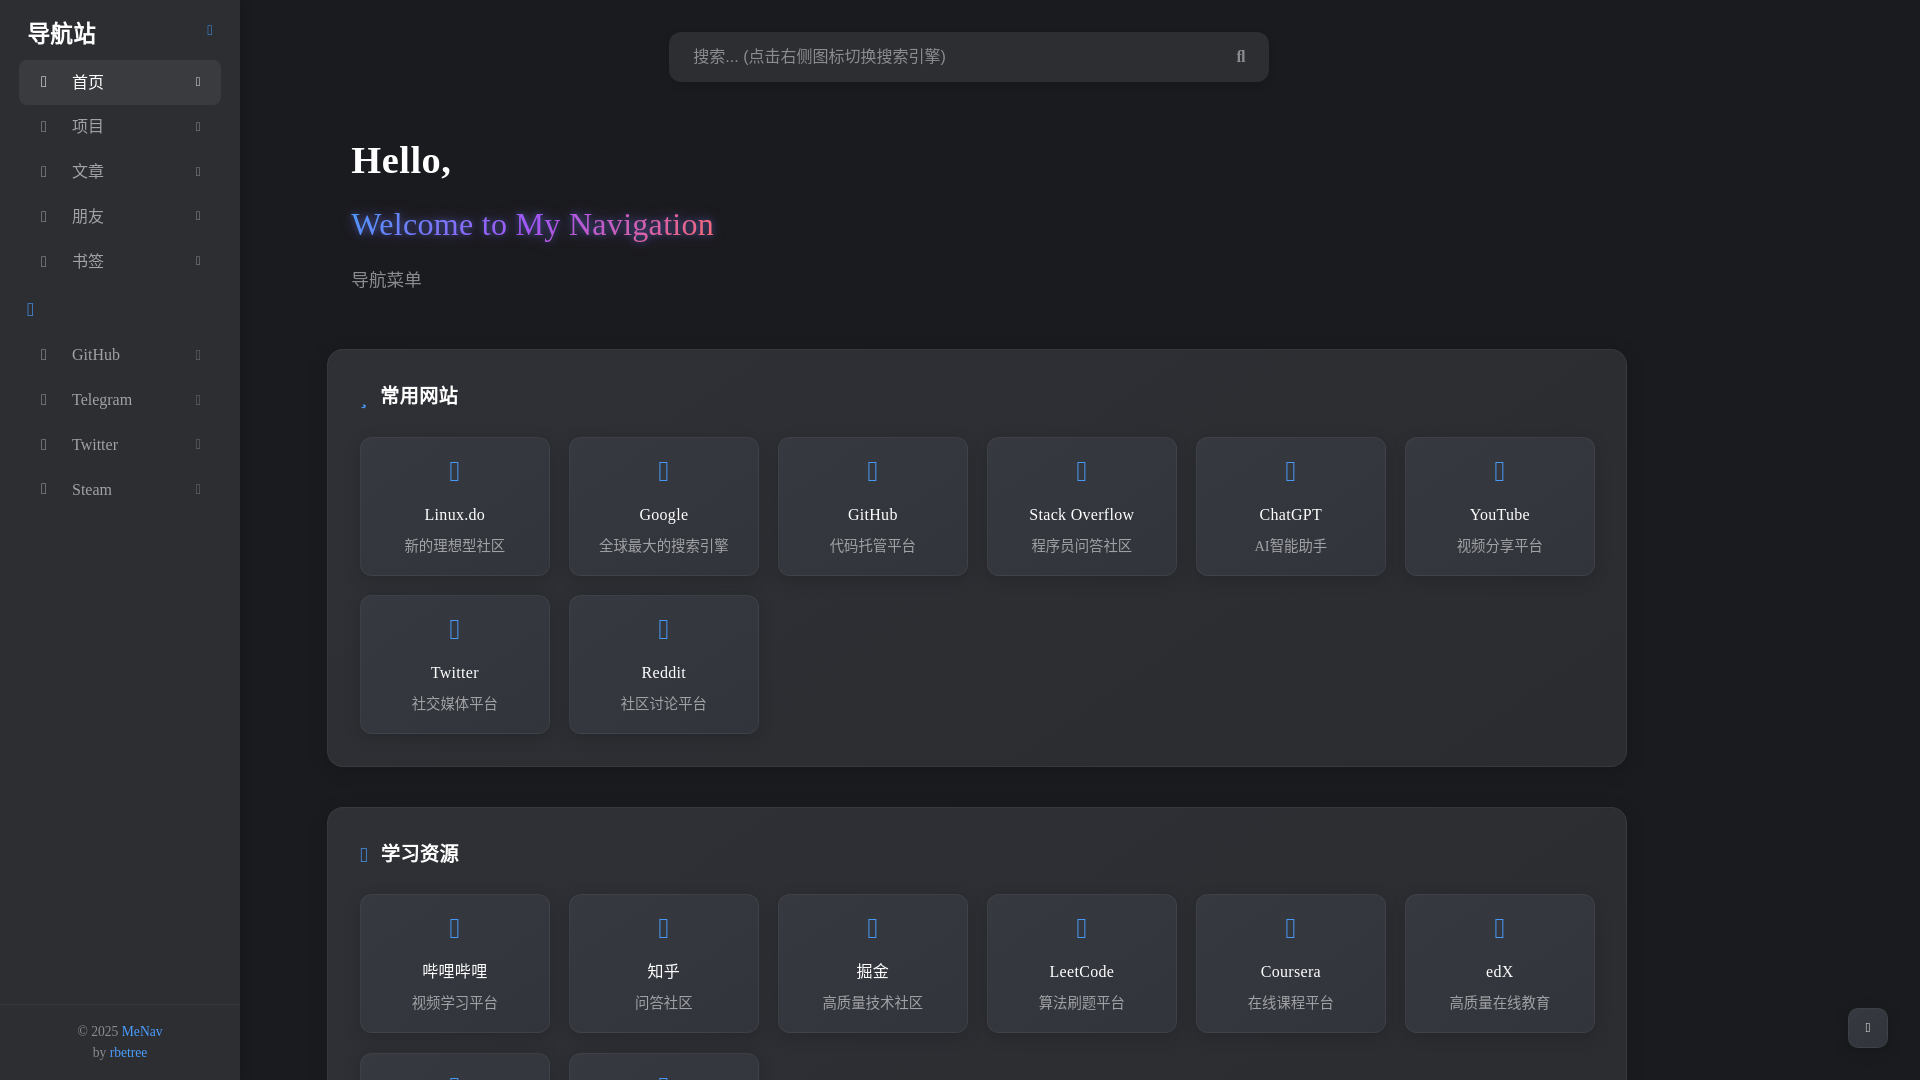Open the 首页 menu item

[120, 82]
